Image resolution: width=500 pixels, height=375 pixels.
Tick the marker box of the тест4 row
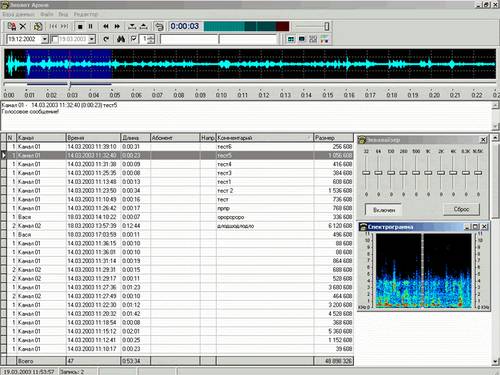[3, 164]
